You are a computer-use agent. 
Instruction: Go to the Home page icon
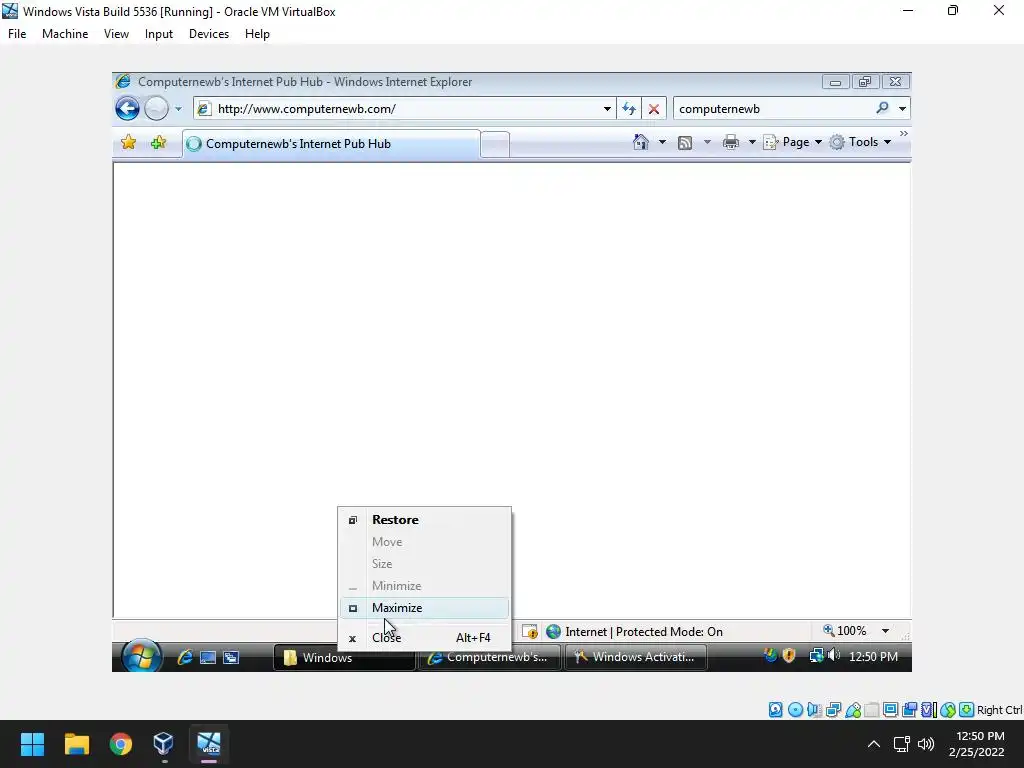641,142
